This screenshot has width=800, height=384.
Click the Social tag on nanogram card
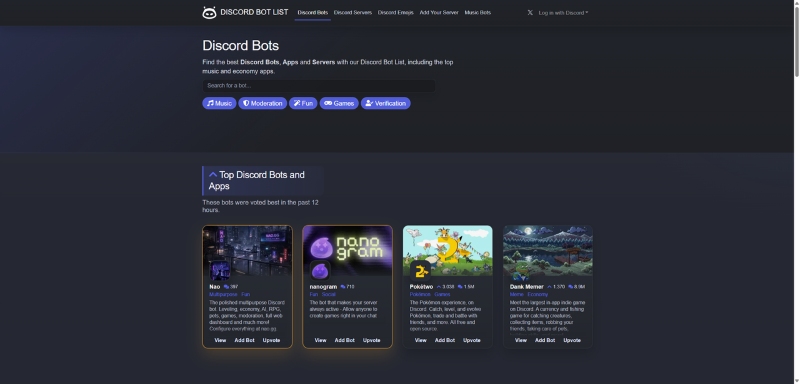pyautogui.click(x=329, y=295)
